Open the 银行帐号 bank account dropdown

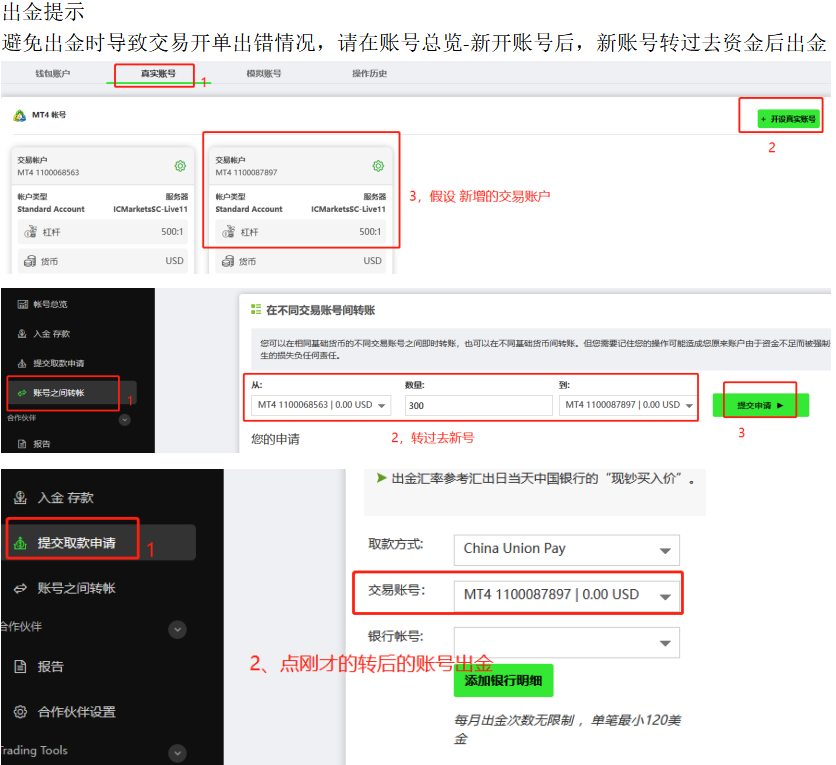(567, 642)
